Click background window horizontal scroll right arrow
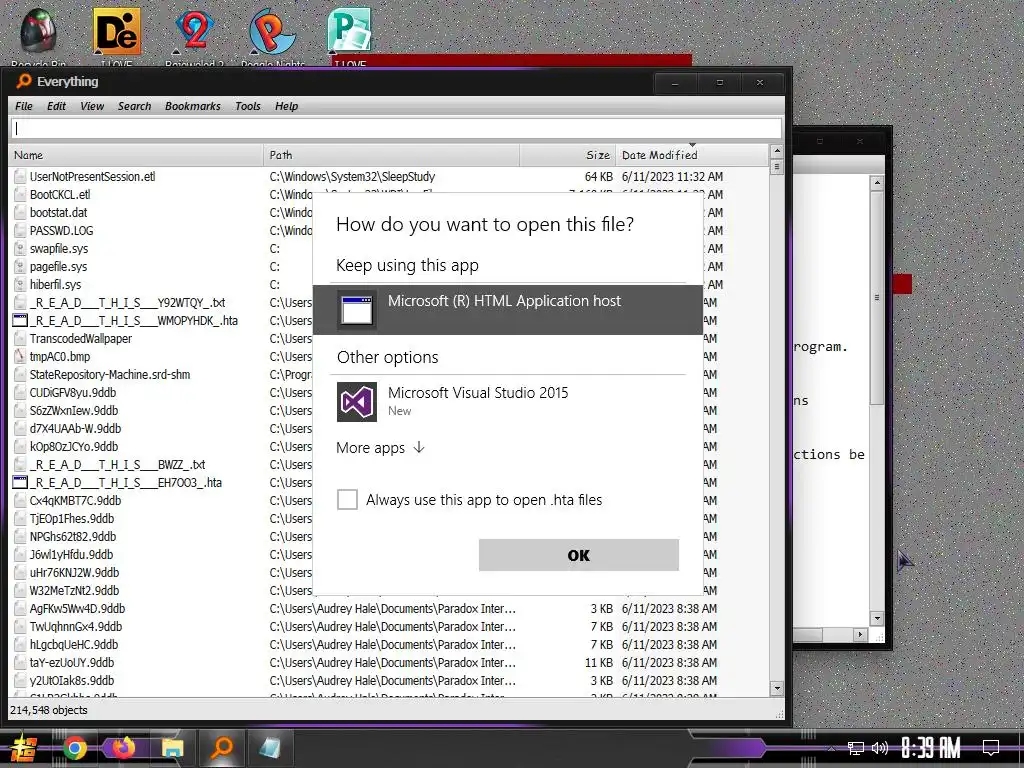 click(860, 634)
